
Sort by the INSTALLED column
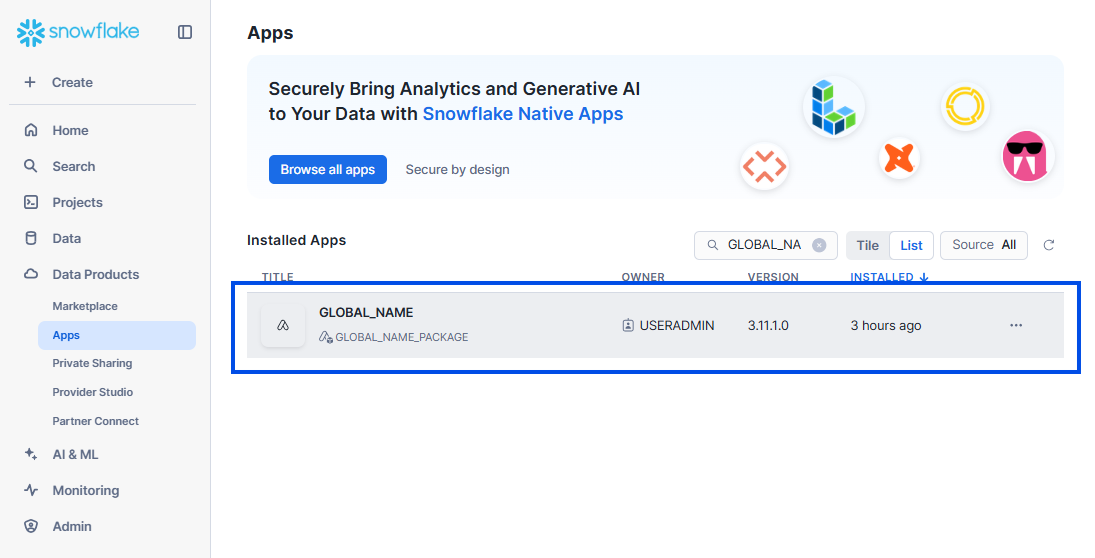pyautogui.click(x=889, y=277)
